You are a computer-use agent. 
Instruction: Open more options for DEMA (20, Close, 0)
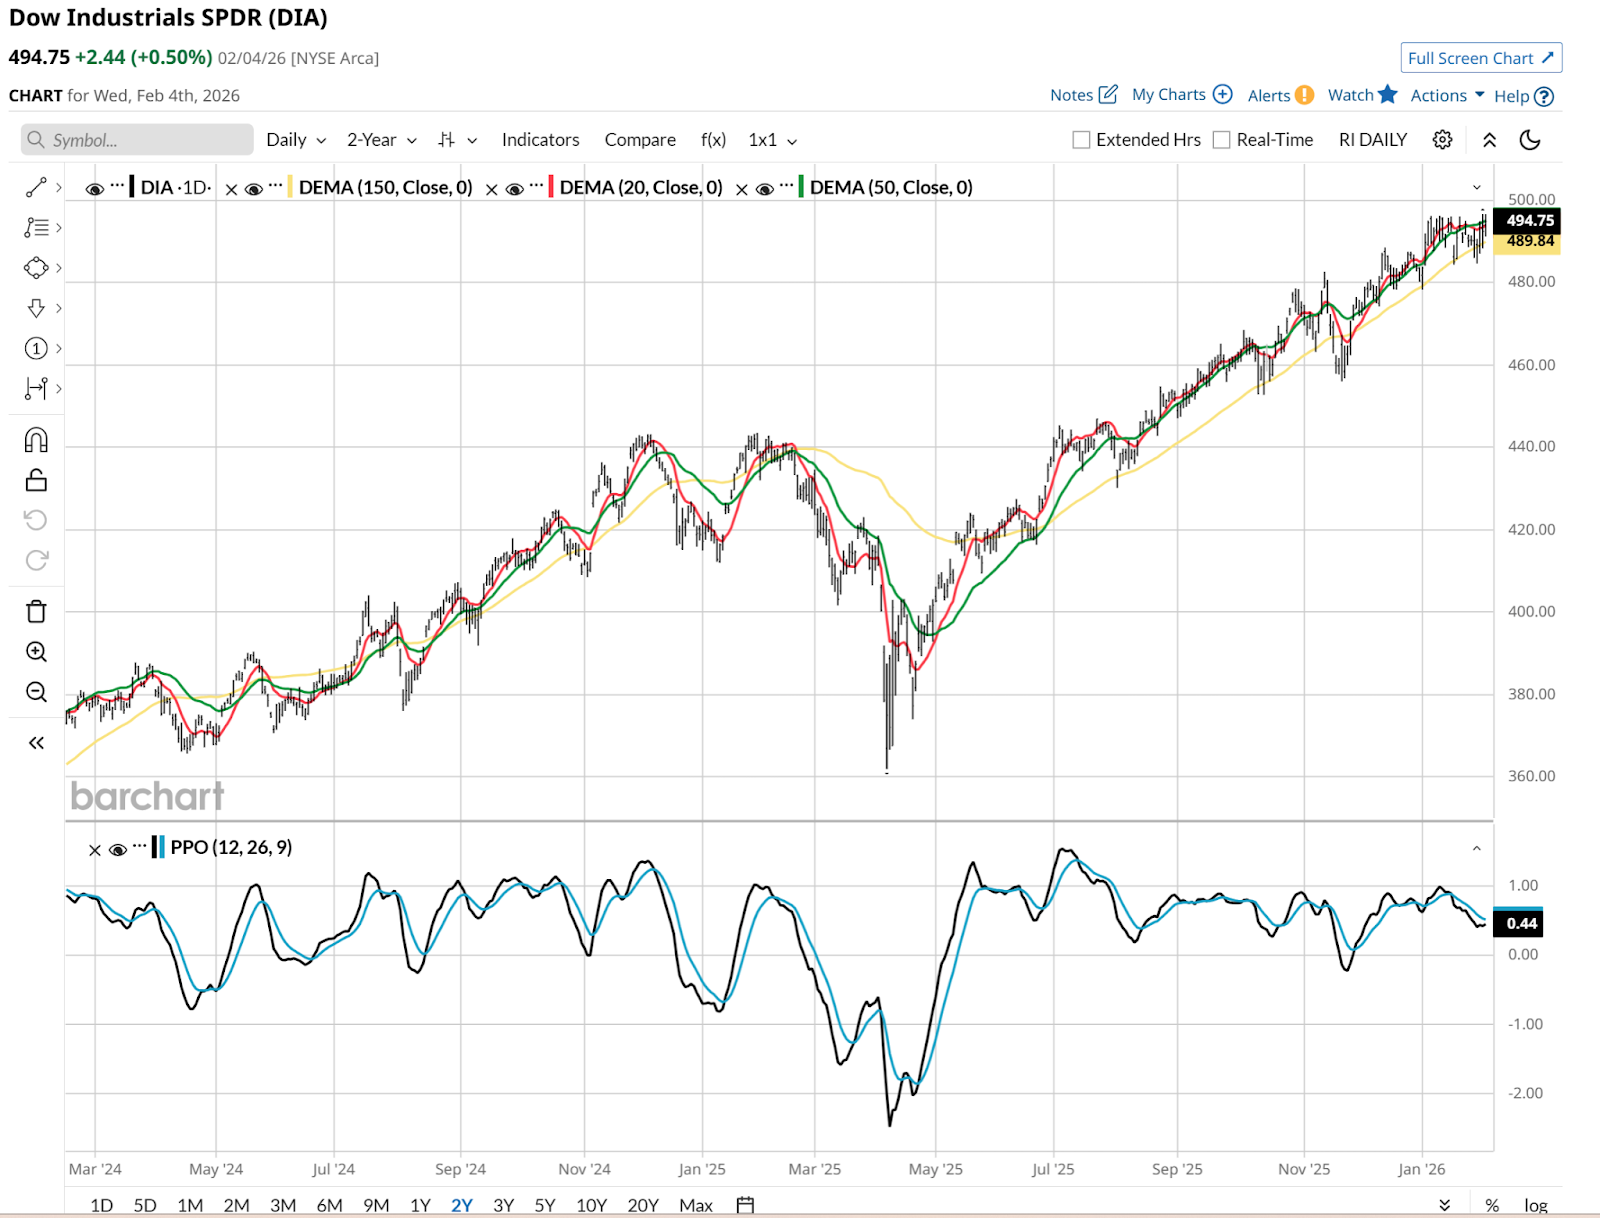536,185
